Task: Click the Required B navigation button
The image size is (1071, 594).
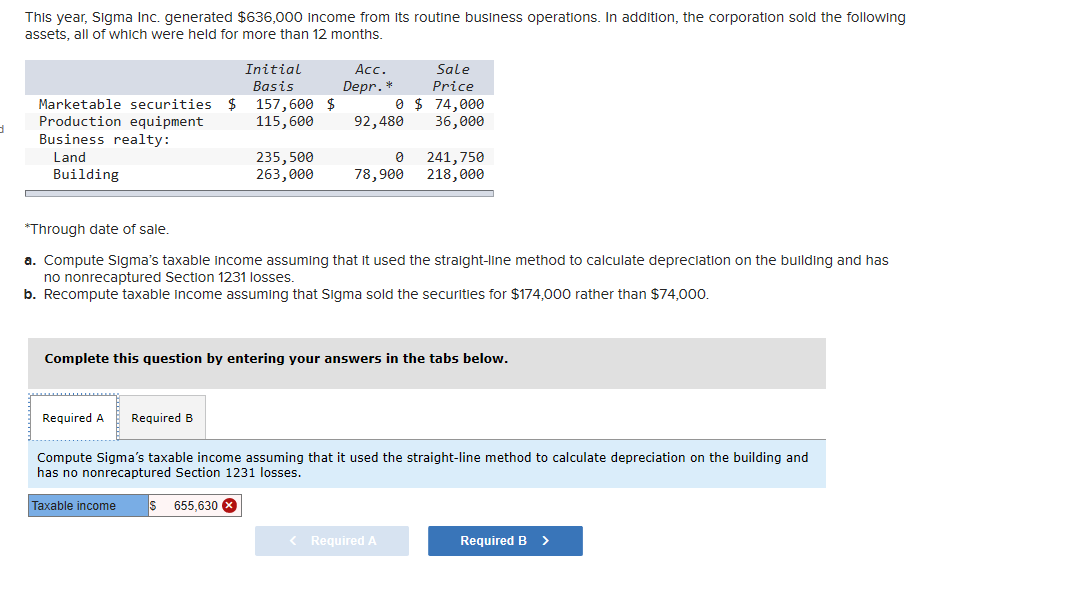Action: 505,540
